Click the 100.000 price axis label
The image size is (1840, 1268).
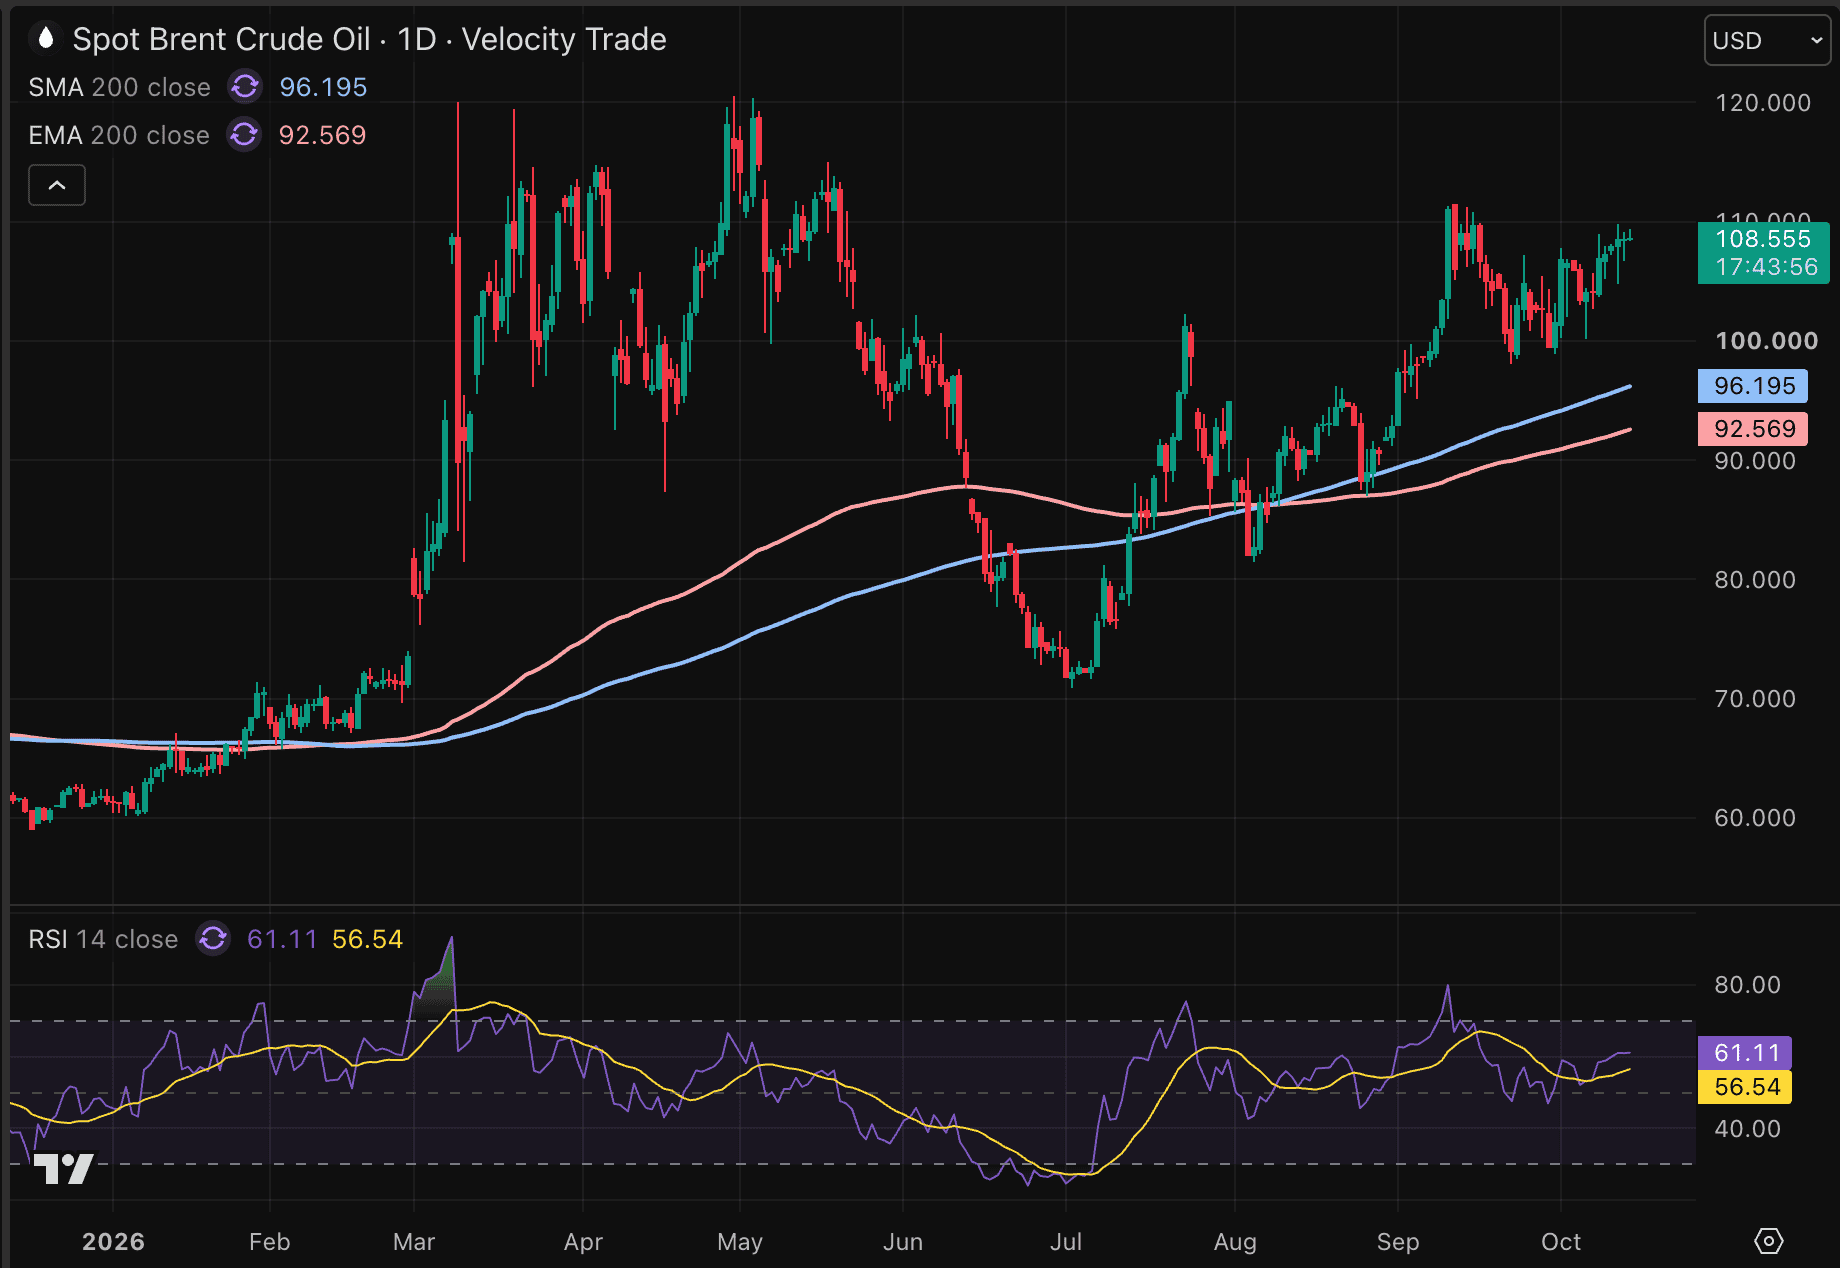pos(1766,341)
